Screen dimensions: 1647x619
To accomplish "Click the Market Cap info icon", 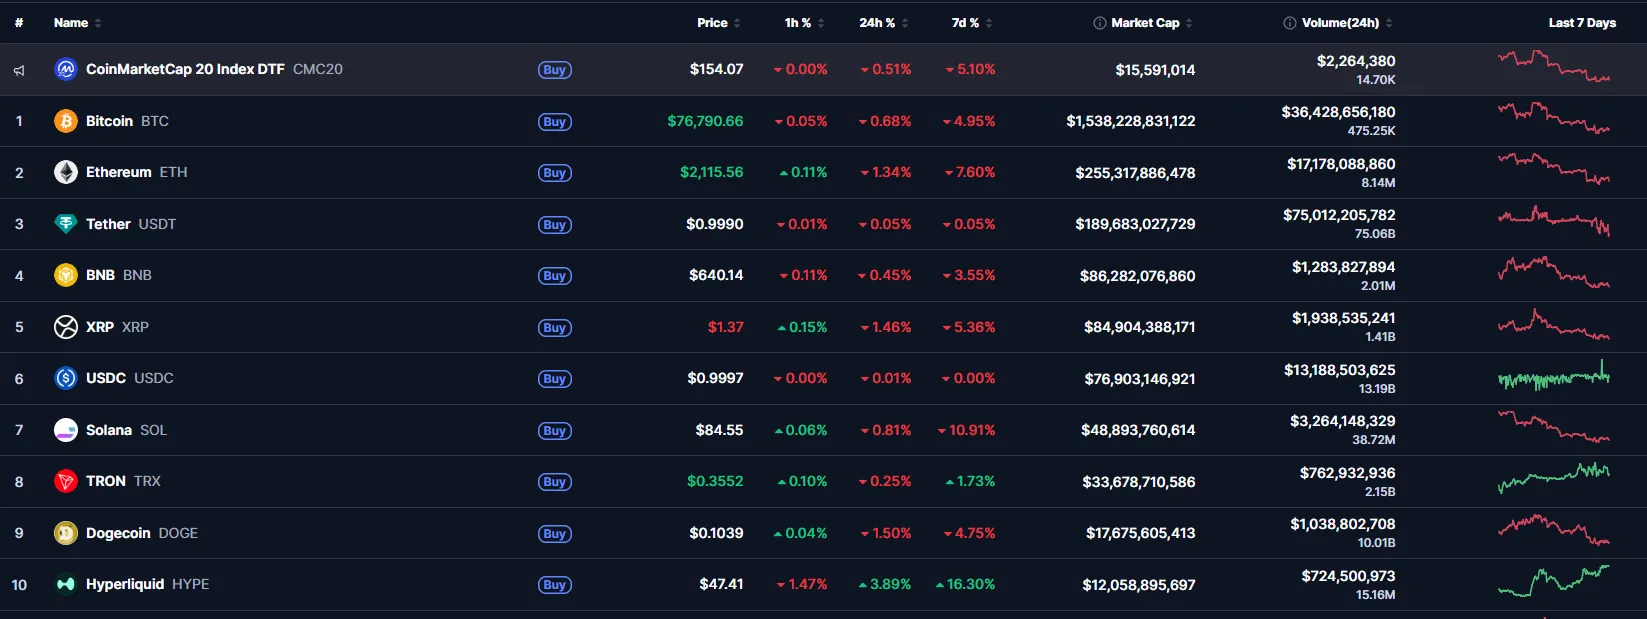I will (1100, 23).
